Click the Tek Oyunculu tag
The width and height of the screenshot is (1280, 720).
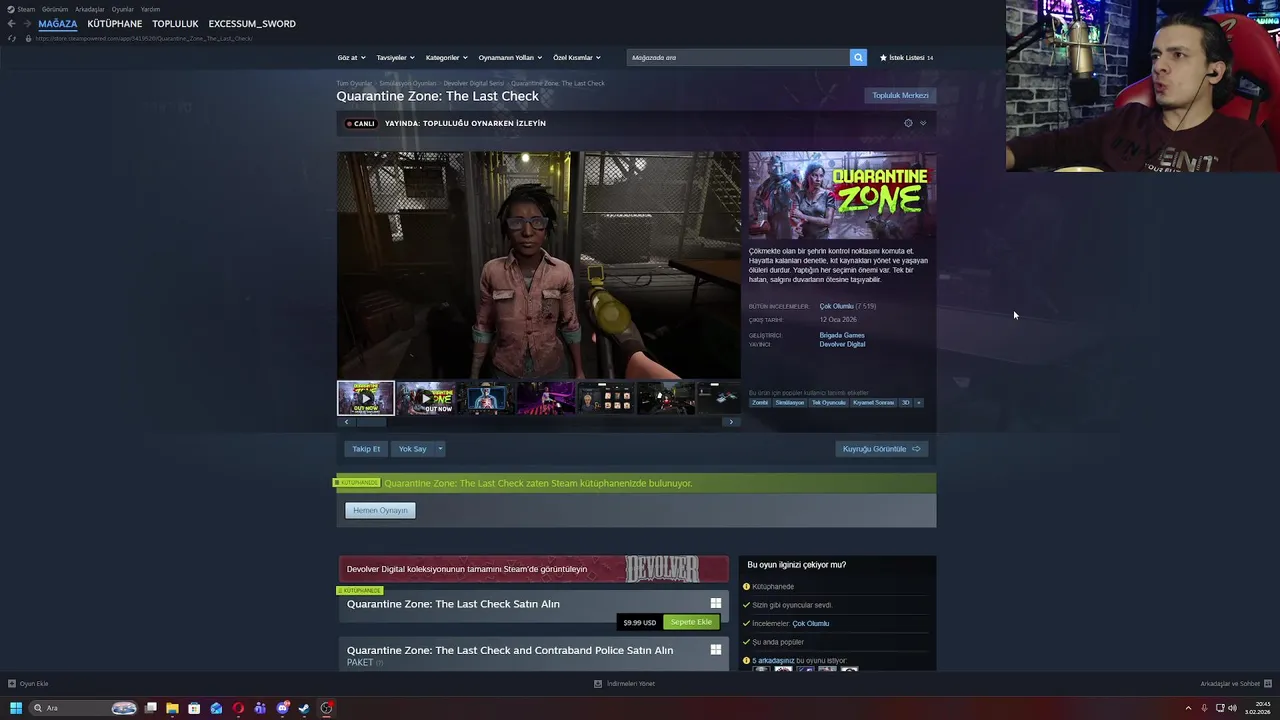click(x=828, y=403)
